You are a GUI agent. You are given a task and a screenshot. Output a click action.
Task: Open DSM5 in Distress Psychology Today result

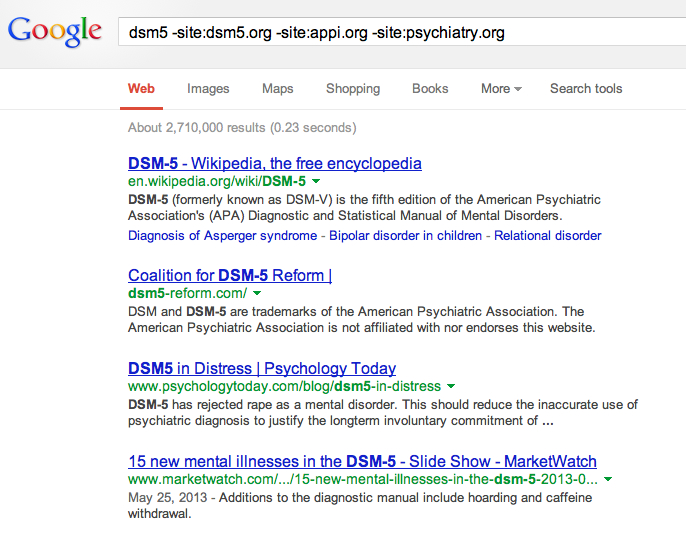pos(262,368)
